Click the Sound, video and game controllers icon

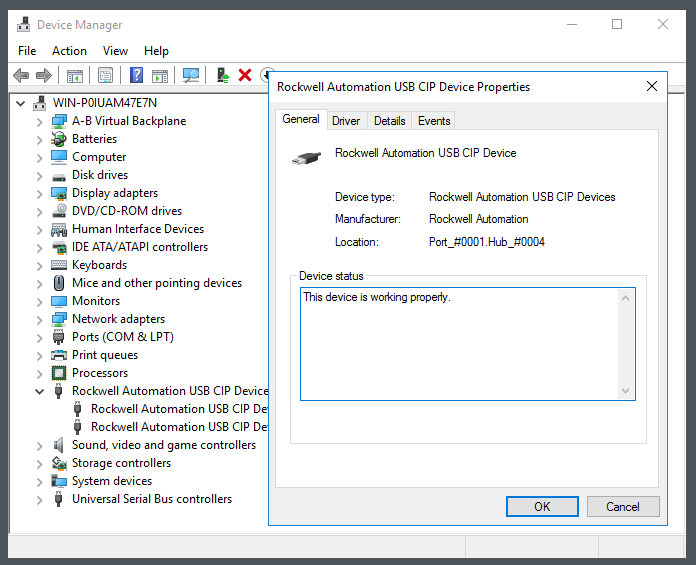click(59, 445)
